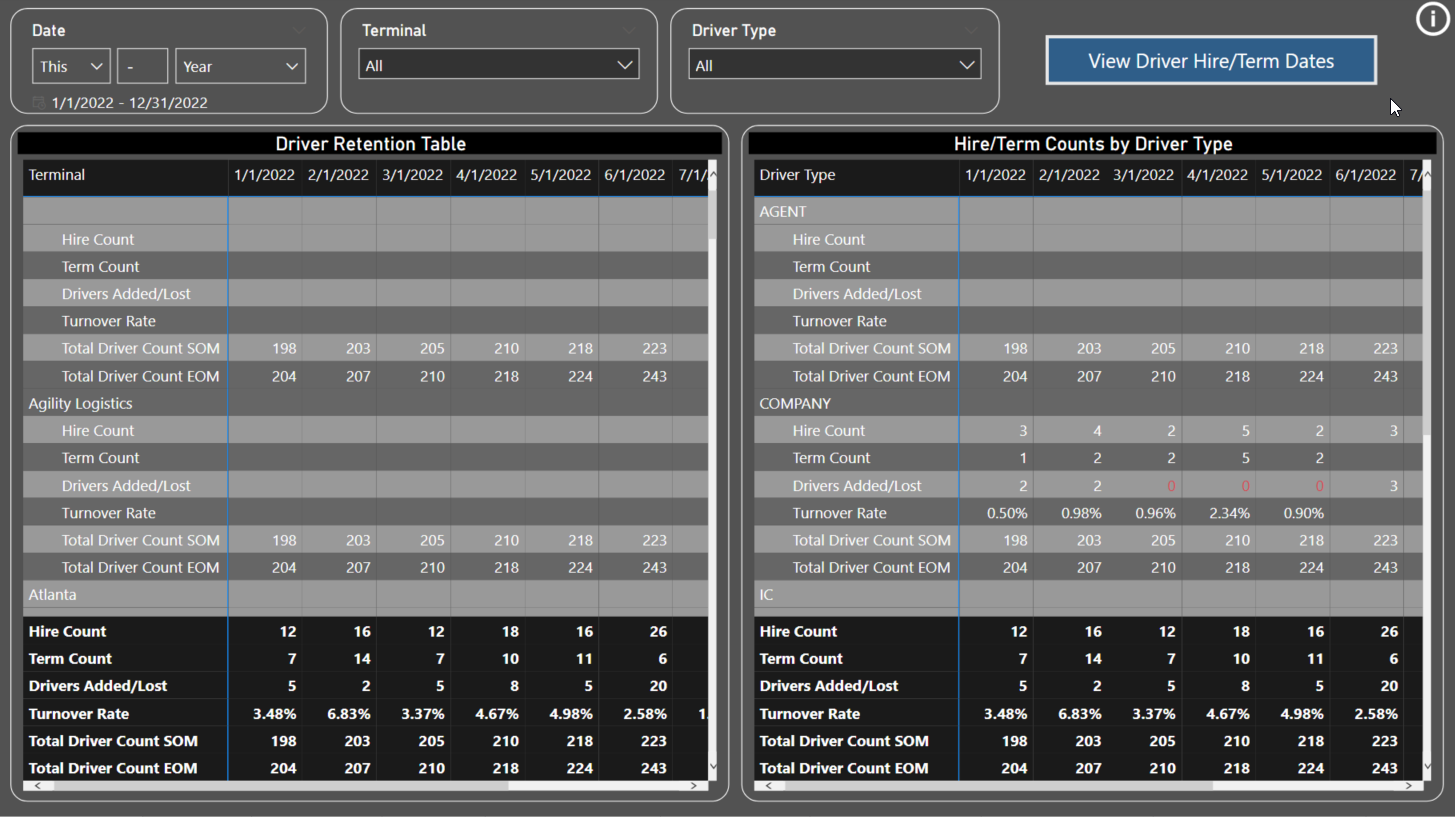Click the right arrow of Hire/Term Counts horizontal scrollbar

coord(1410,786)
